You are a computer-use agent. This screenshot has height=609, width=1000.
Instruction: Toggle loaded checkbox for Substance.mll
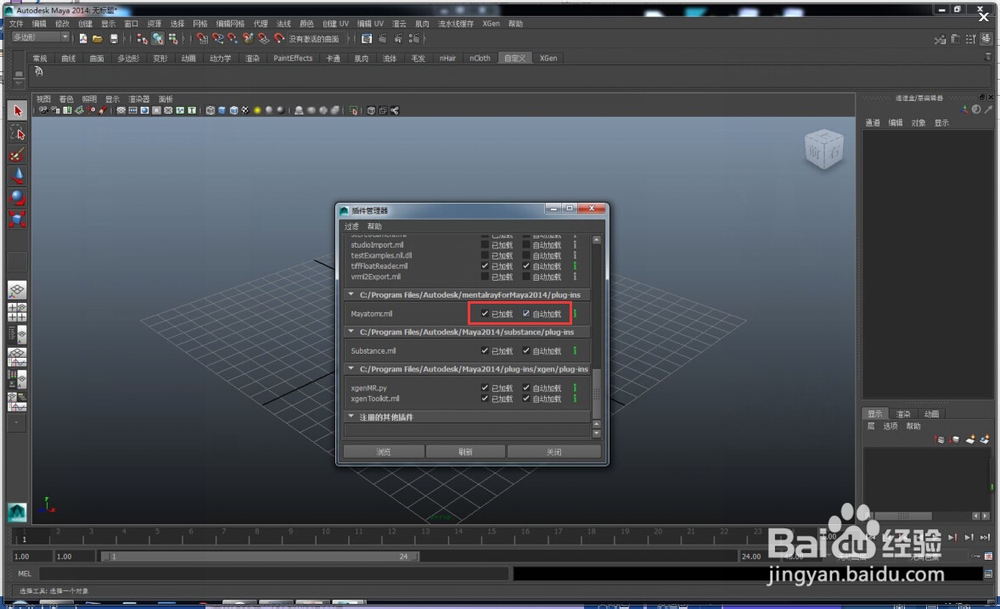point(485,351)
